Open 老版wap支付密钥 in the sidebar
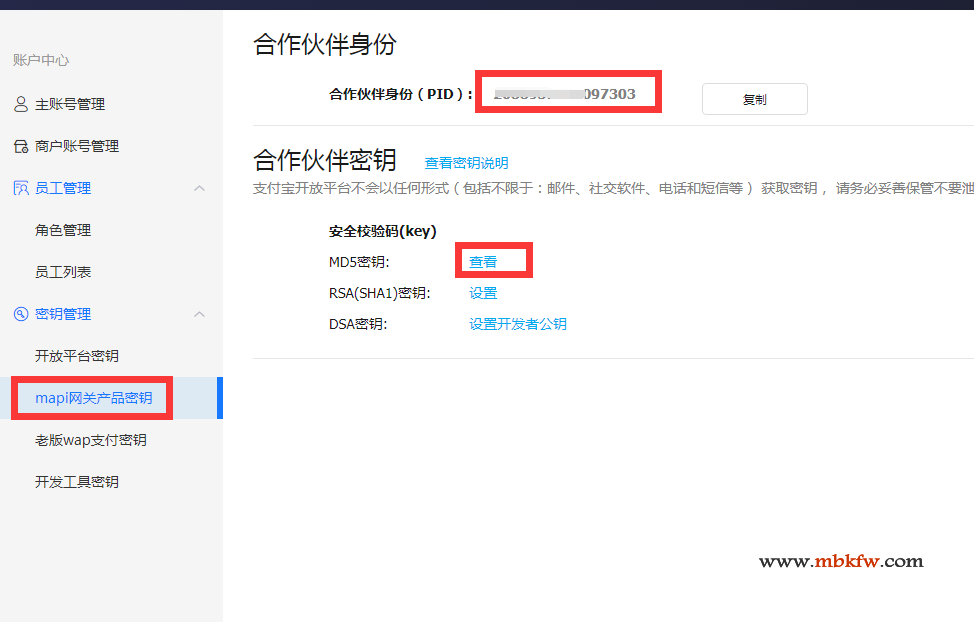 tap(91, 440)
